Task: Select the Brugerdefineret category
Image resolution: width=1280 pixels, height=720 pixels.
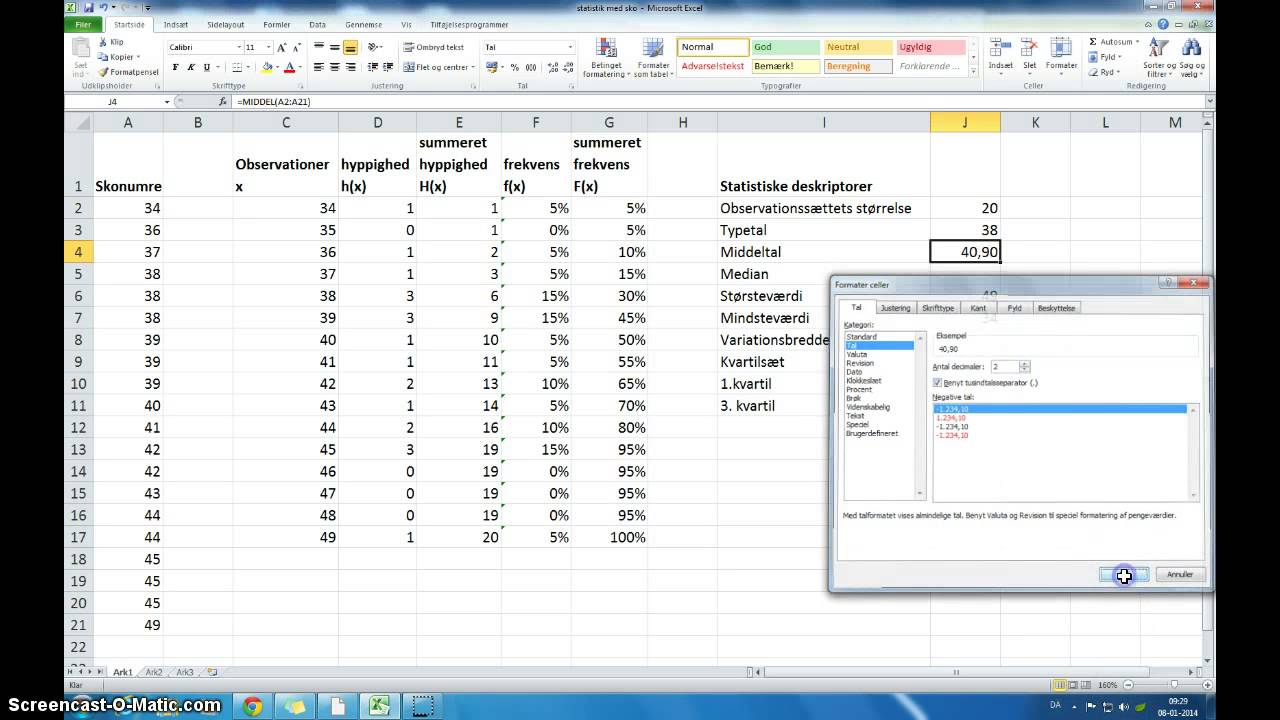Action: 872,433
